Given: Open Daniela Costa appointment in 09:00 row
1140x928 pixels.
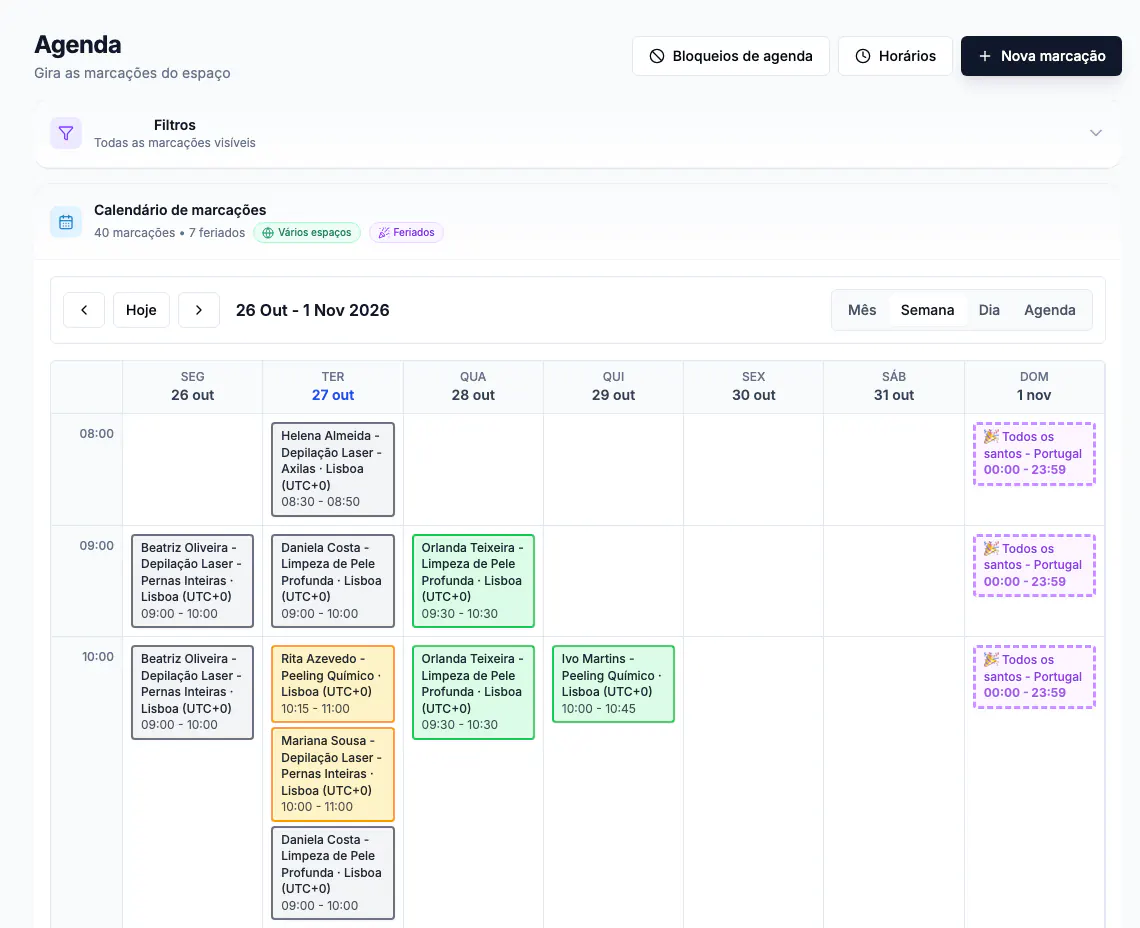Looking at the screenshot, I should point(333,581).
